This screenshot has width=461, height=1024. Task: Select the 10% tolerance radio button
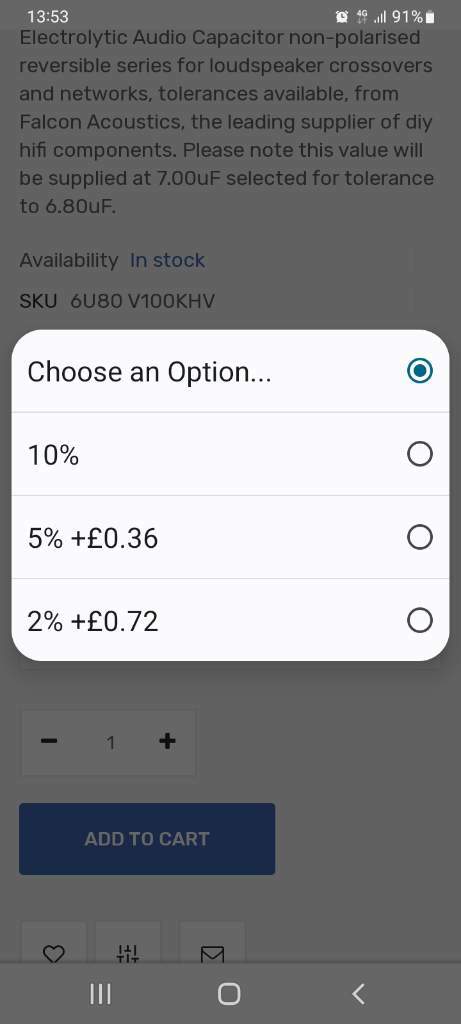[419, 454]
